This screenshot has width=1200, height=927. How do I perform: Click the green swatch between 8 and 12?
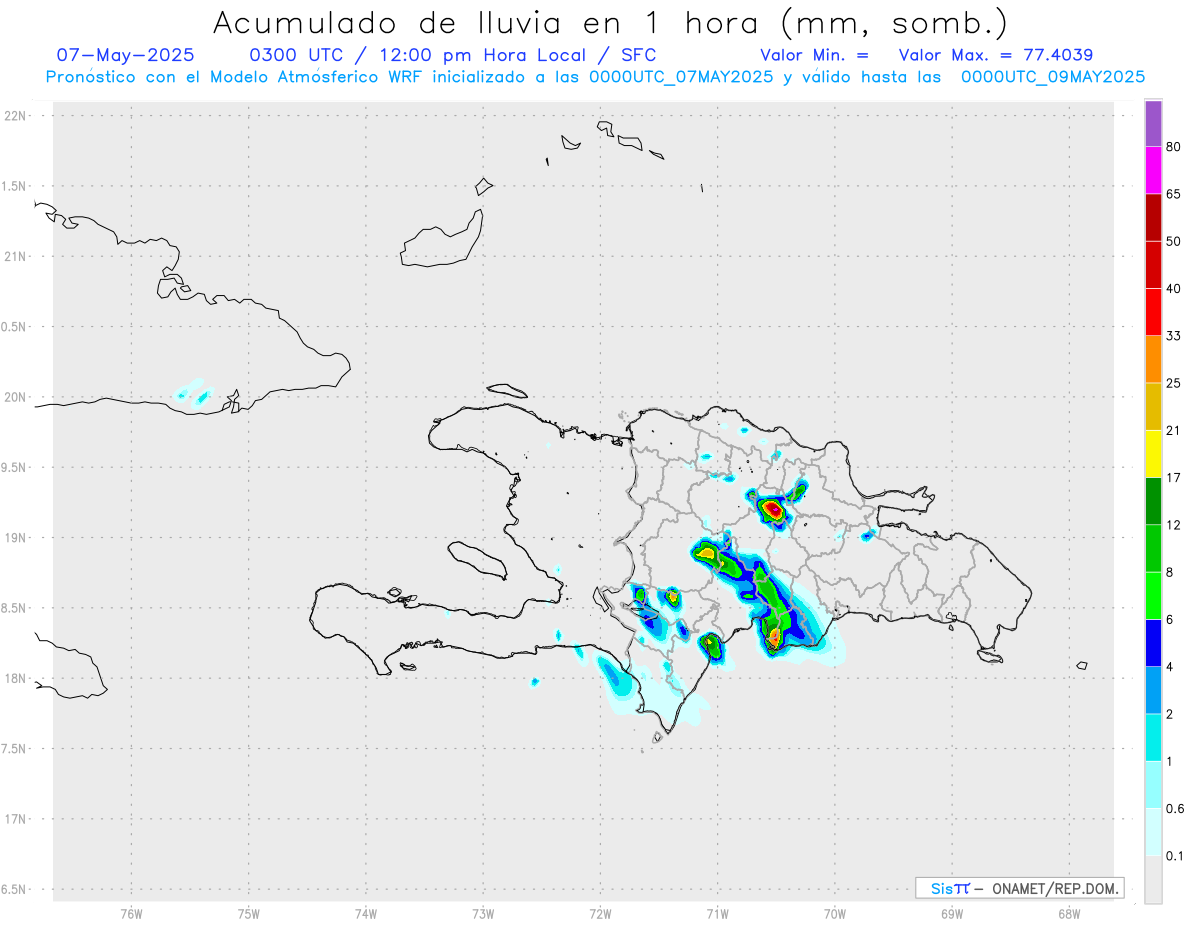click(1153, 547)
